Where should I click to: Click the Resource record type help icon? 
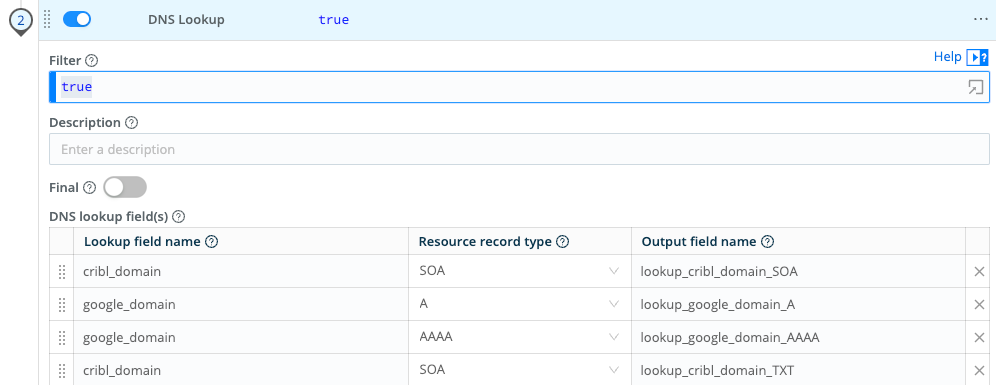562,242
